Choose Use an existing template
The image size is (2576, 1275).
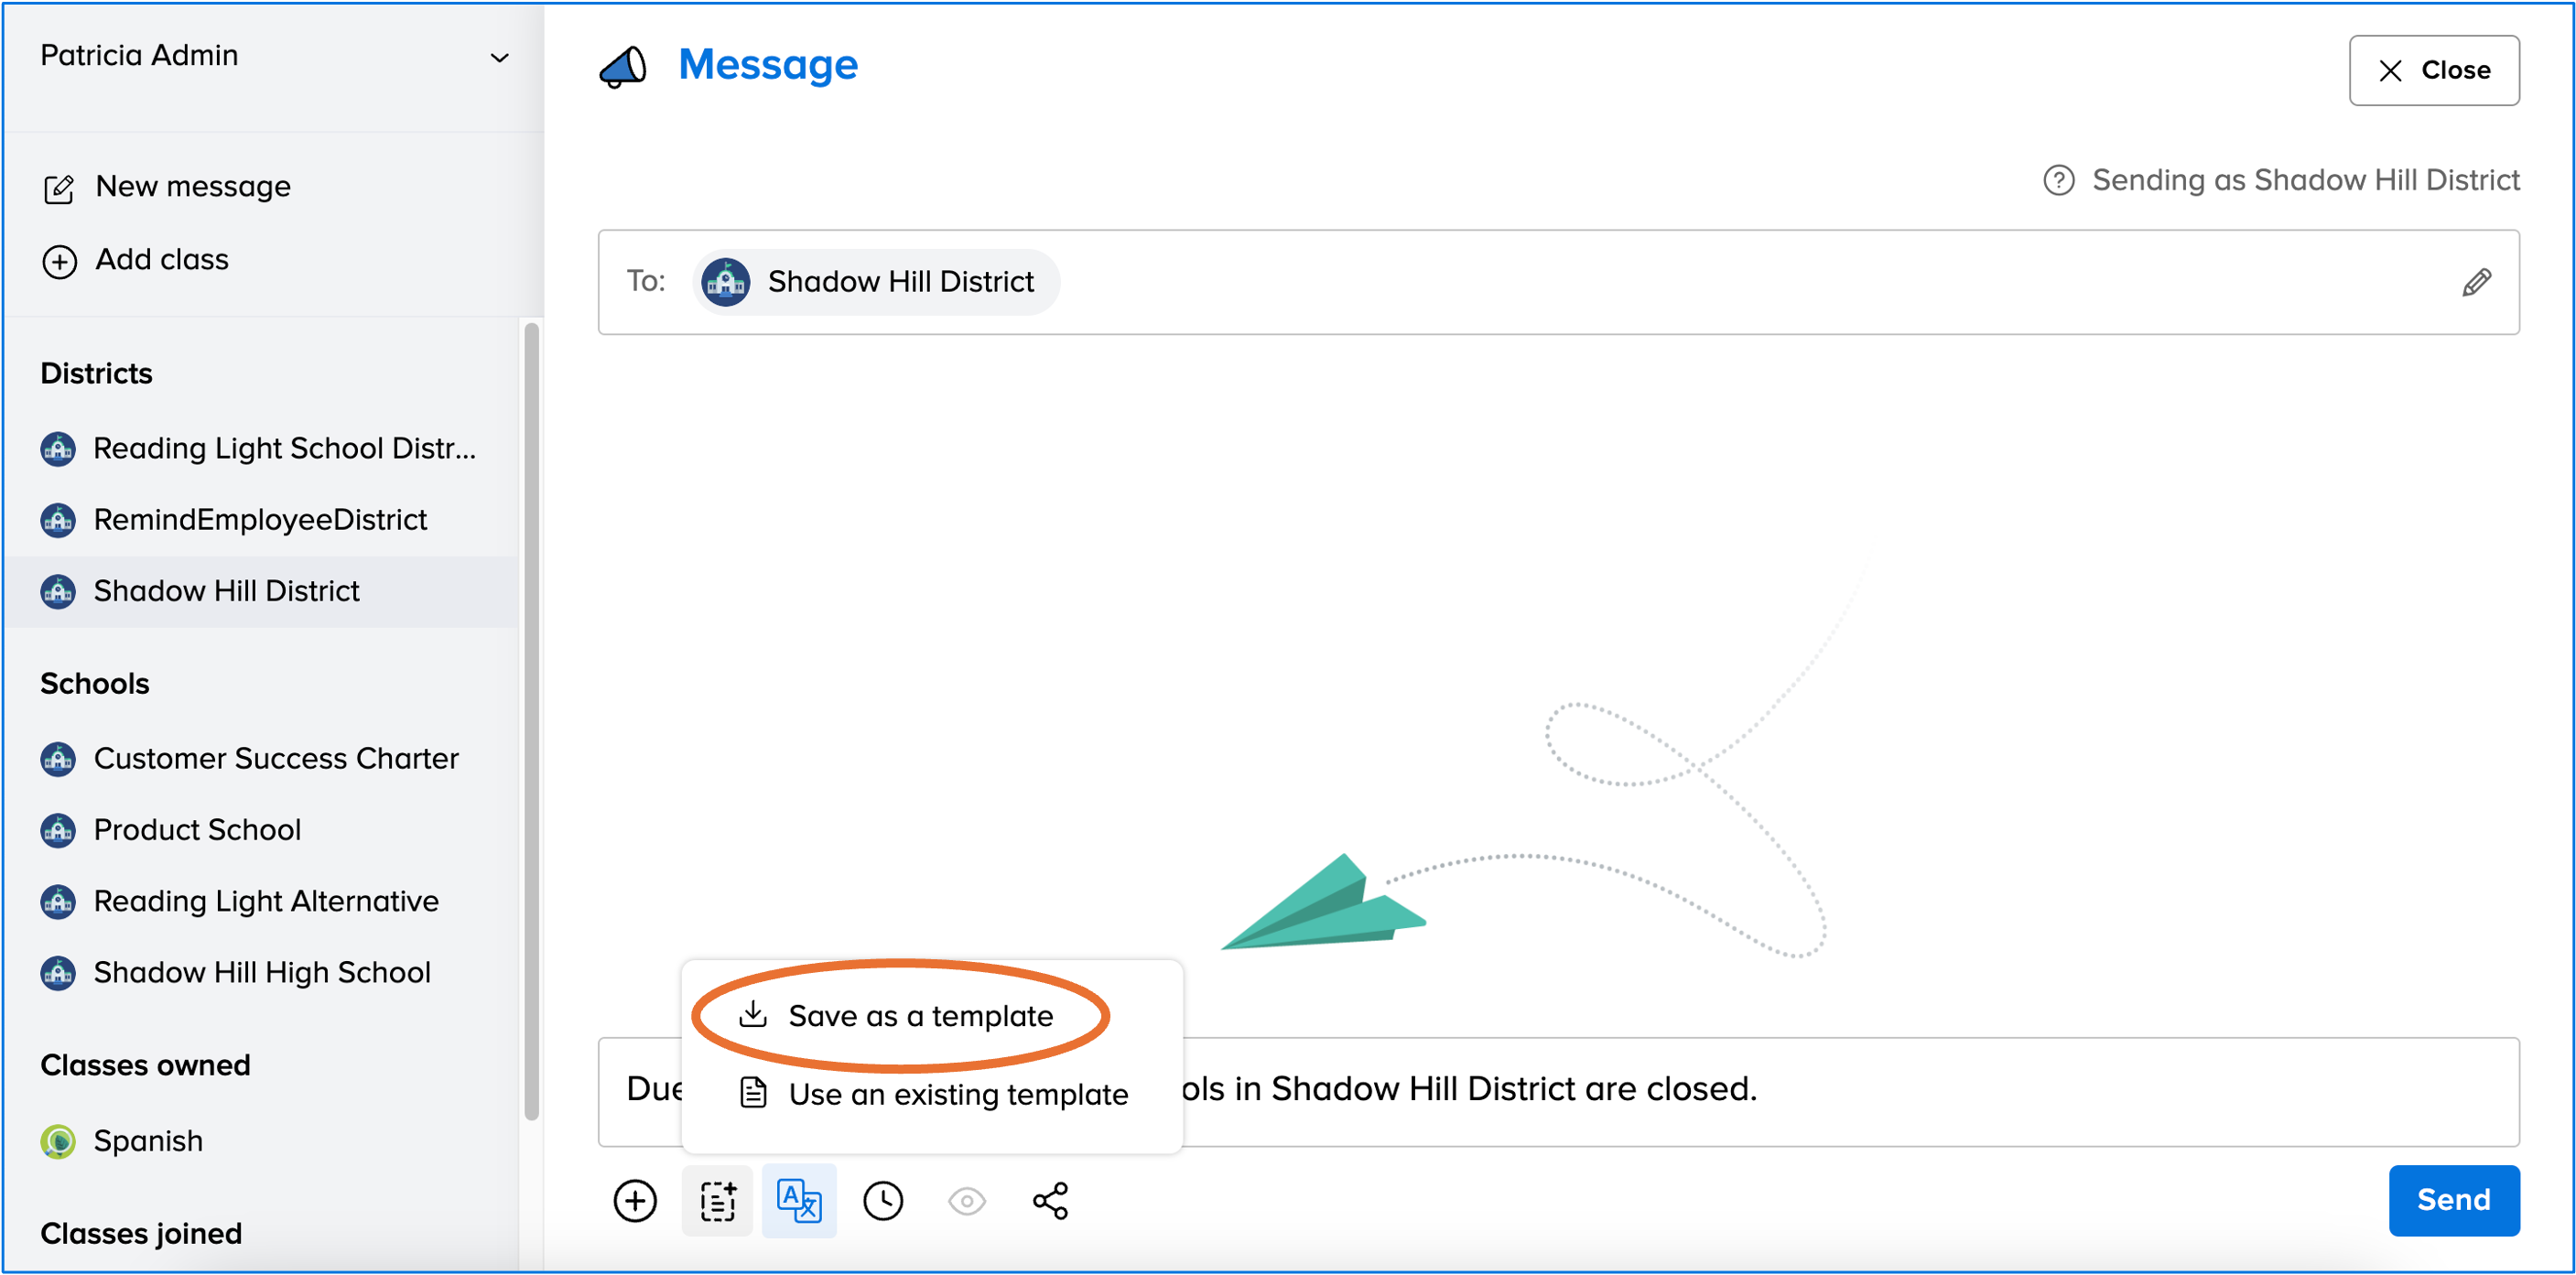pyautogui.click(x=957, y=1094)
